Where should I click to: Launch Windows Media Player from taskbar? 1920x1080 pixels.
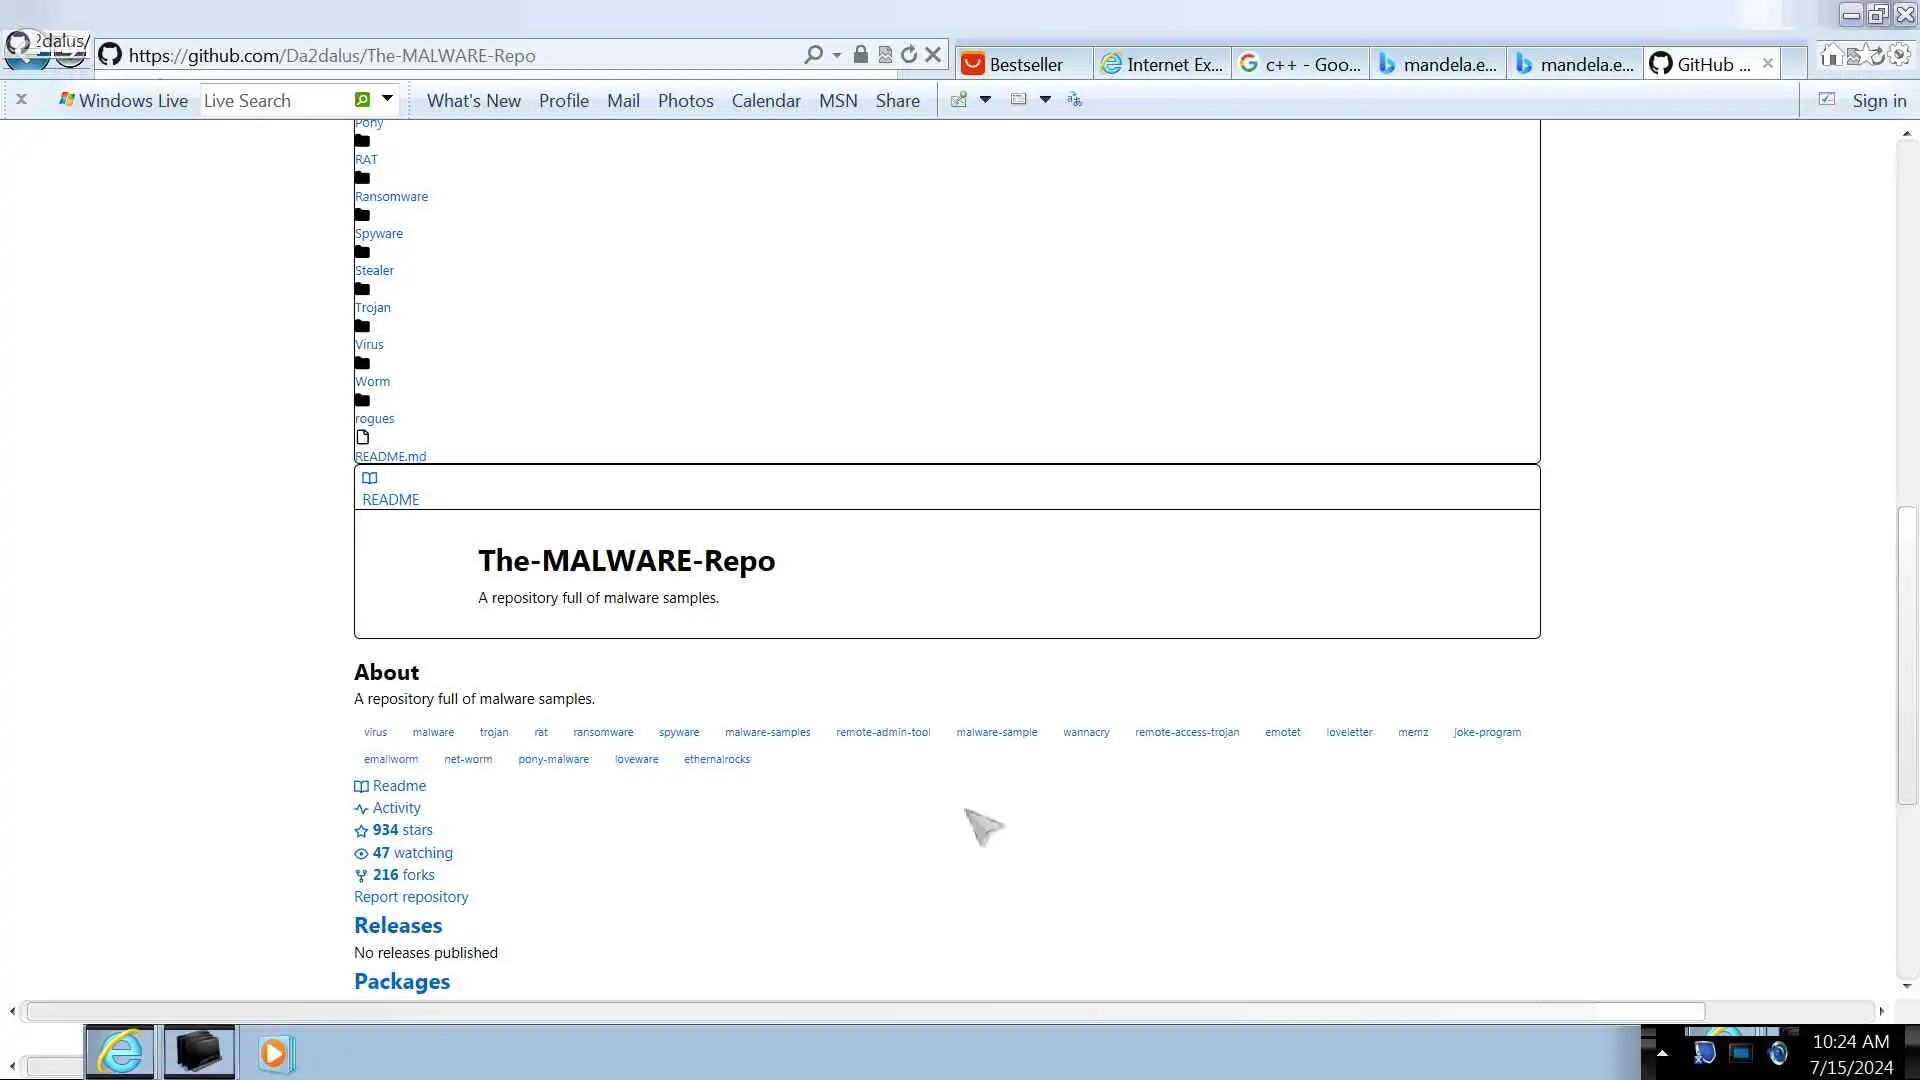[x=275, y=1053]
